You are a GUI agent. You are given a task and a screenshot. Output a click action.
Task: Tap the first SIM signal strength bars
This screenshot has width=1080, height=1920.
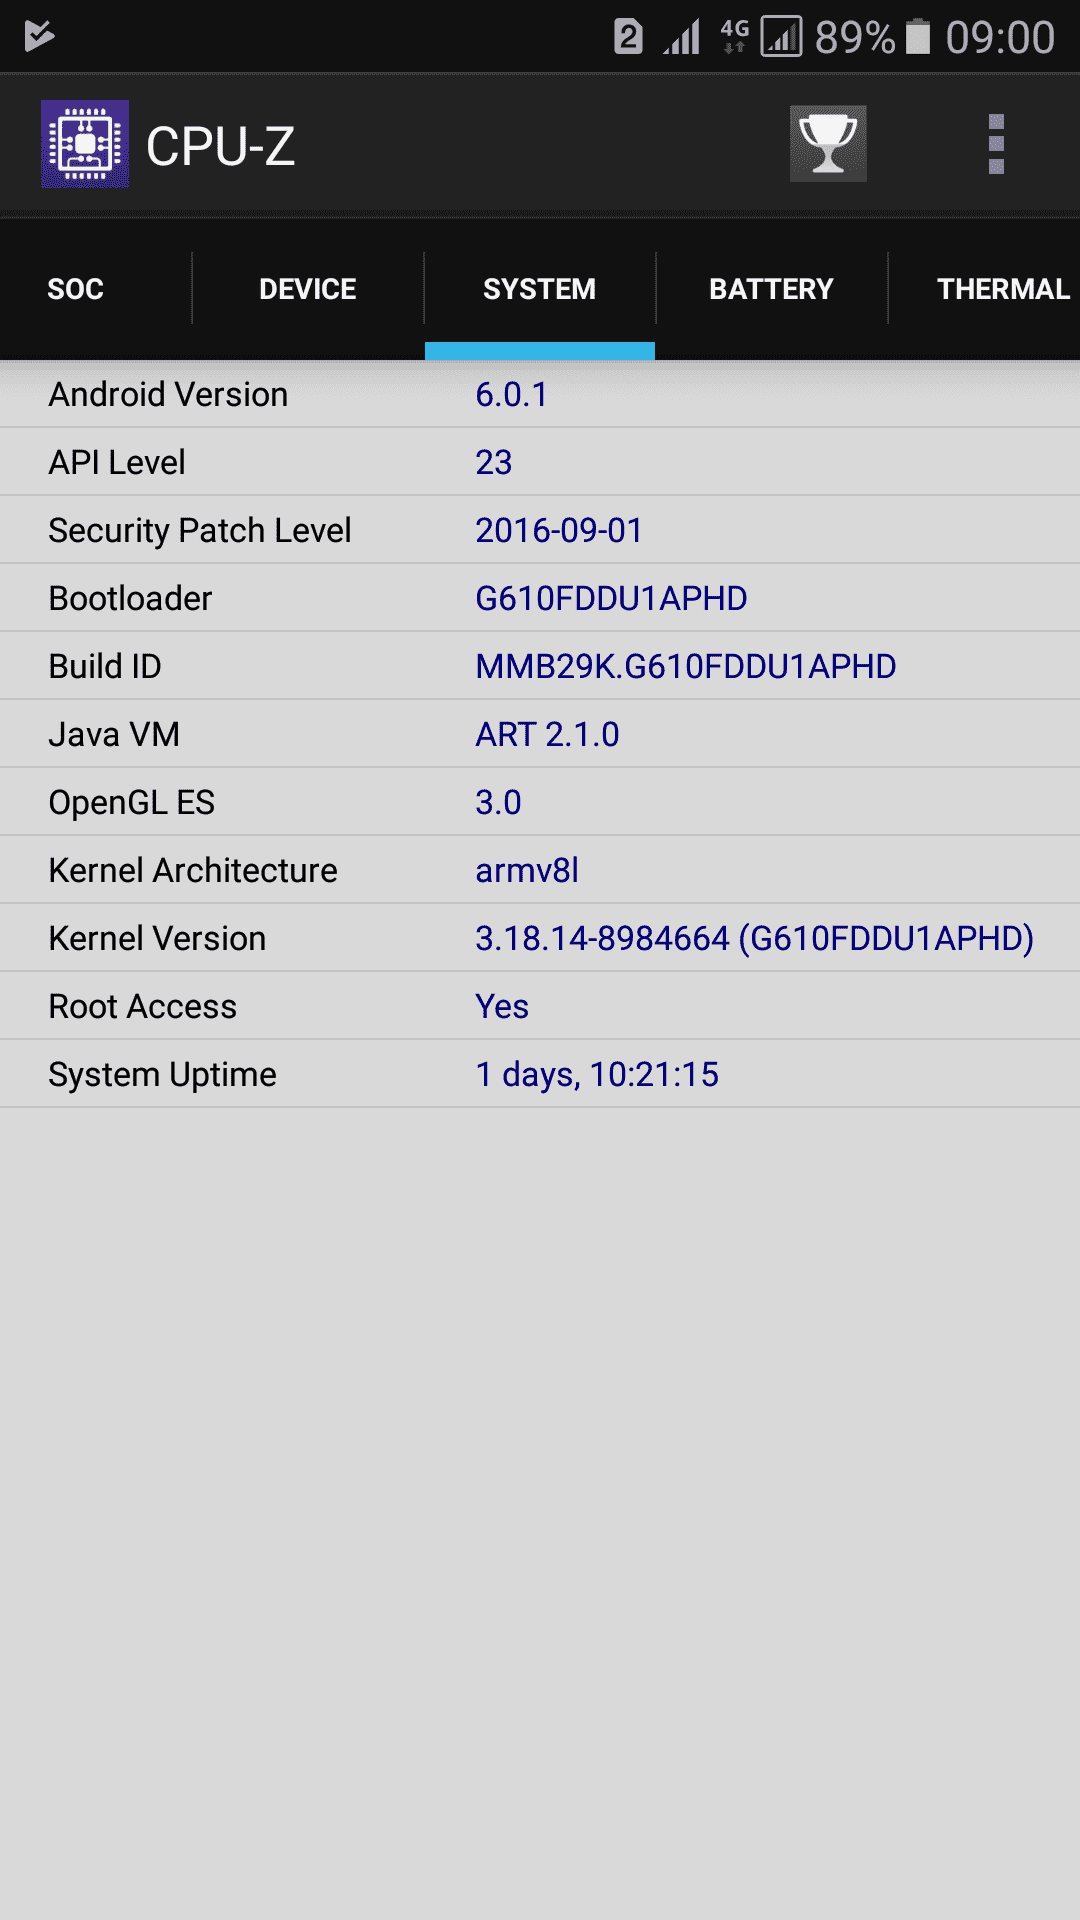pos(682,37)
